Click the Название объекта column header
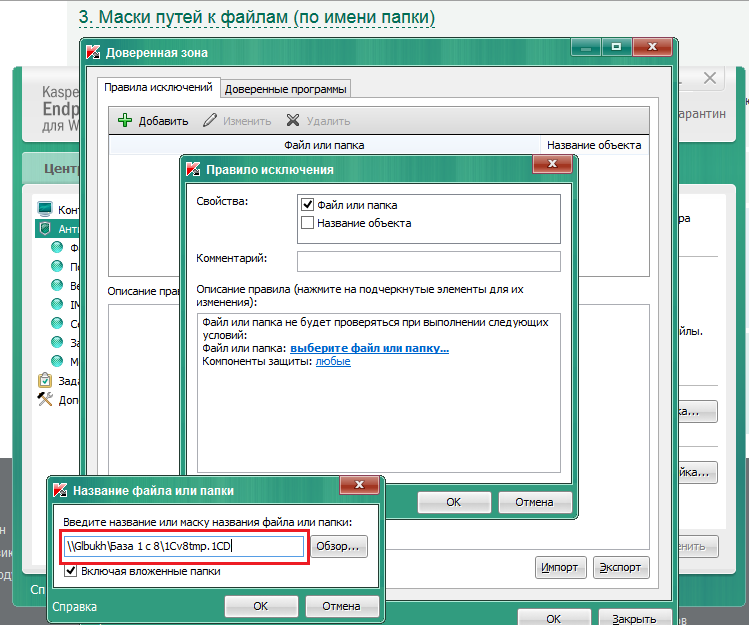This screenshot has width=749, height=625. (x=594, y=145)
